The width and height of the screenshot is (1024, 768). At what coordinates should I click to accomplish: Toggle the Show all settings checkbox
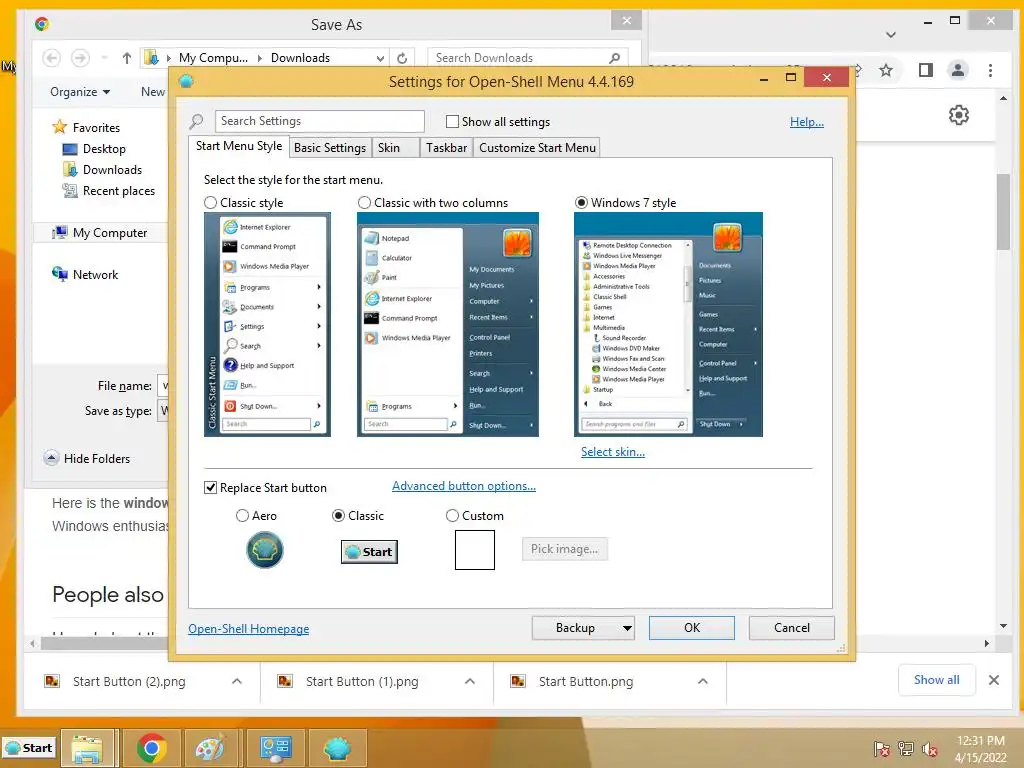pos(452,121)
